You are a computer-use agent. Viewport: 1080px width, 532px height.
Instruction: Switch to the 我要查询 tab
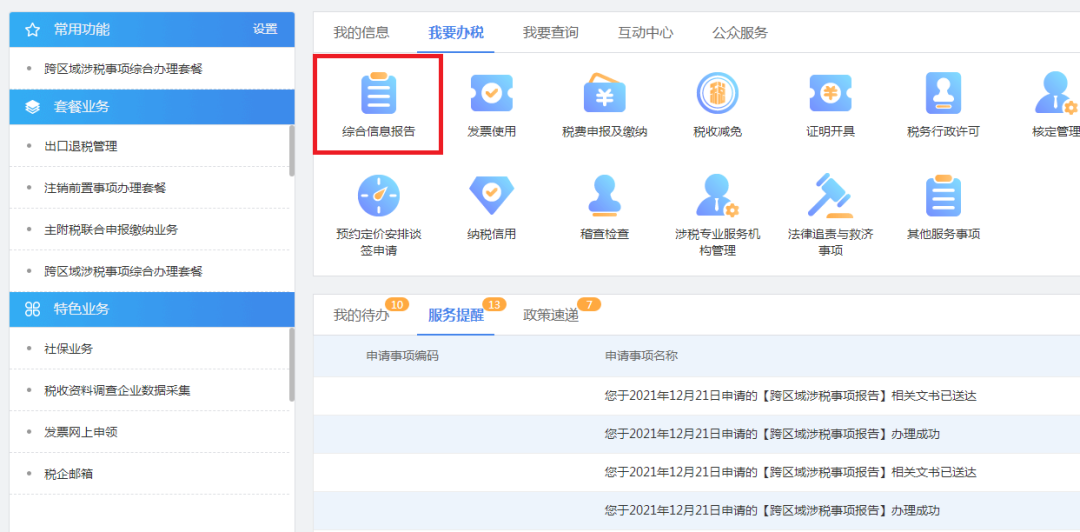550,32
